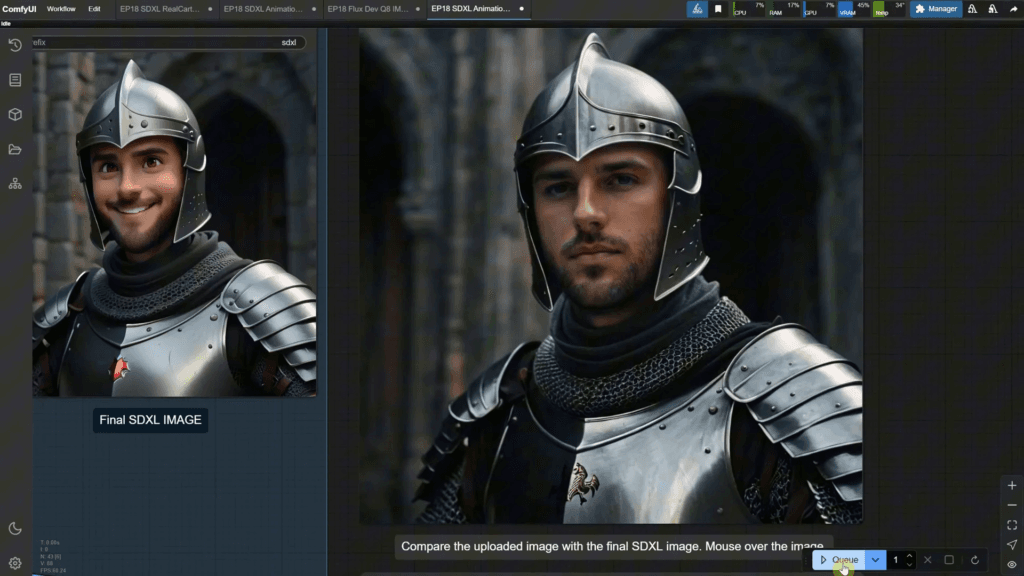Open the model library tree icon

(x=15, y=184)
